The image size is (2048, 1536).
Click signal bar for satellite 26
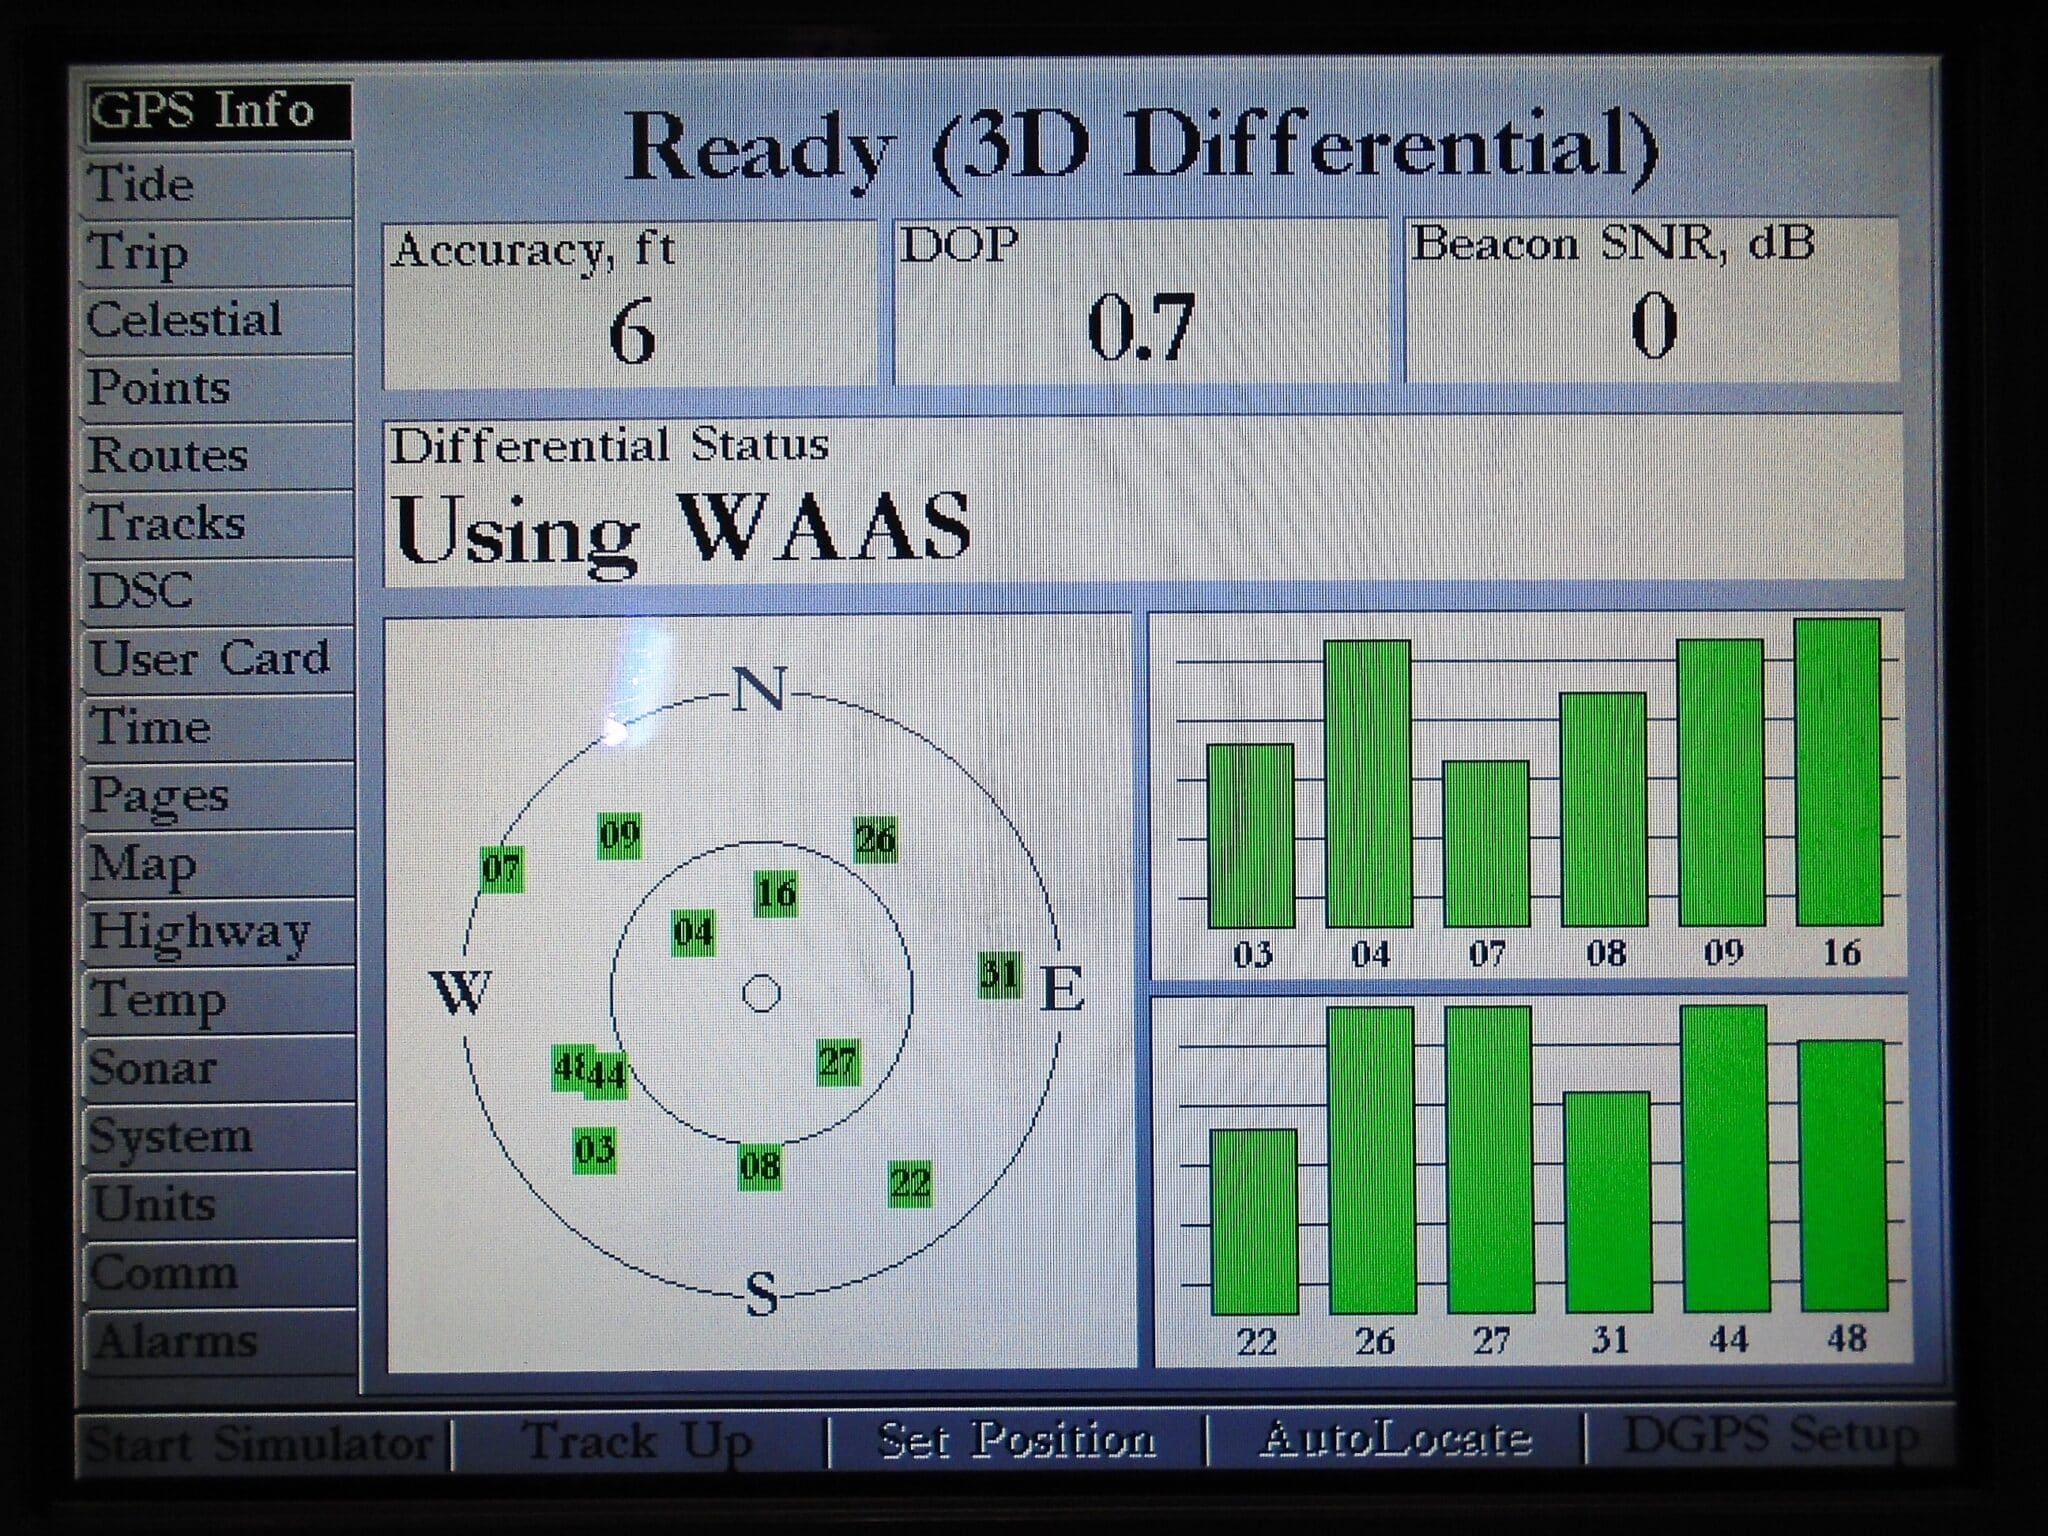1372,1160
